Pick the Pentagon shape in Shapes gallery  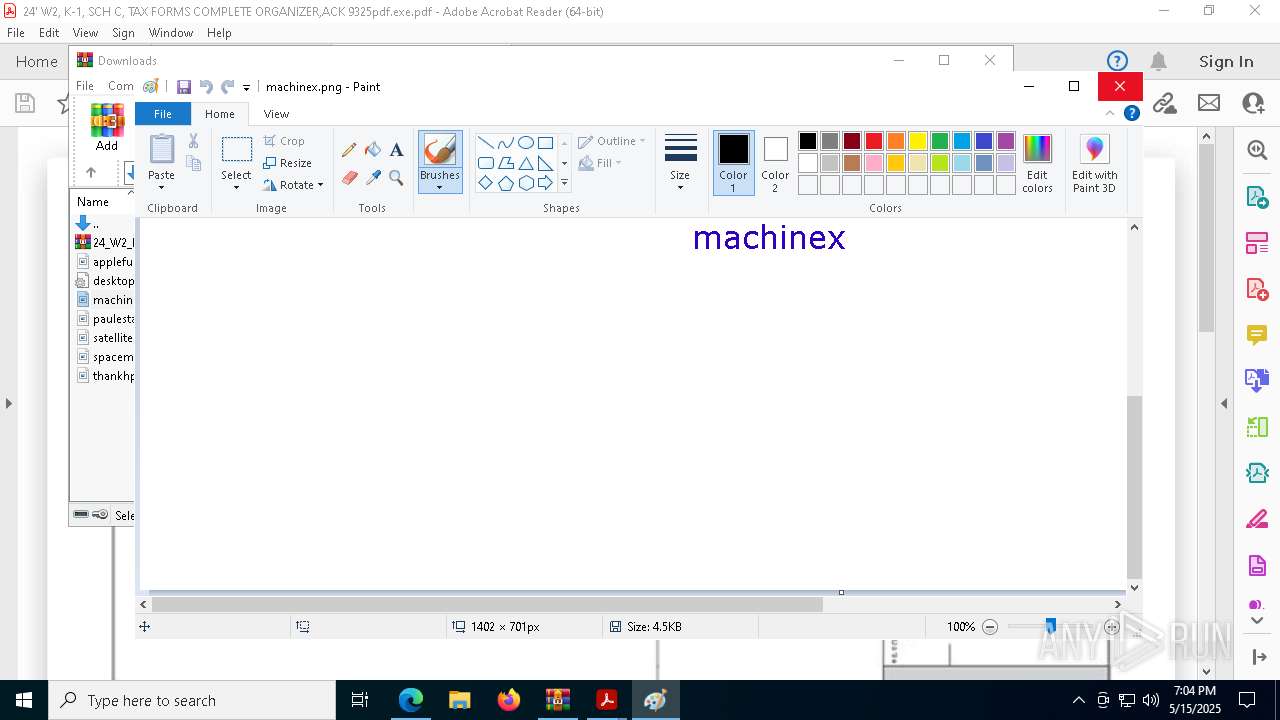click(x=505, y=183)
